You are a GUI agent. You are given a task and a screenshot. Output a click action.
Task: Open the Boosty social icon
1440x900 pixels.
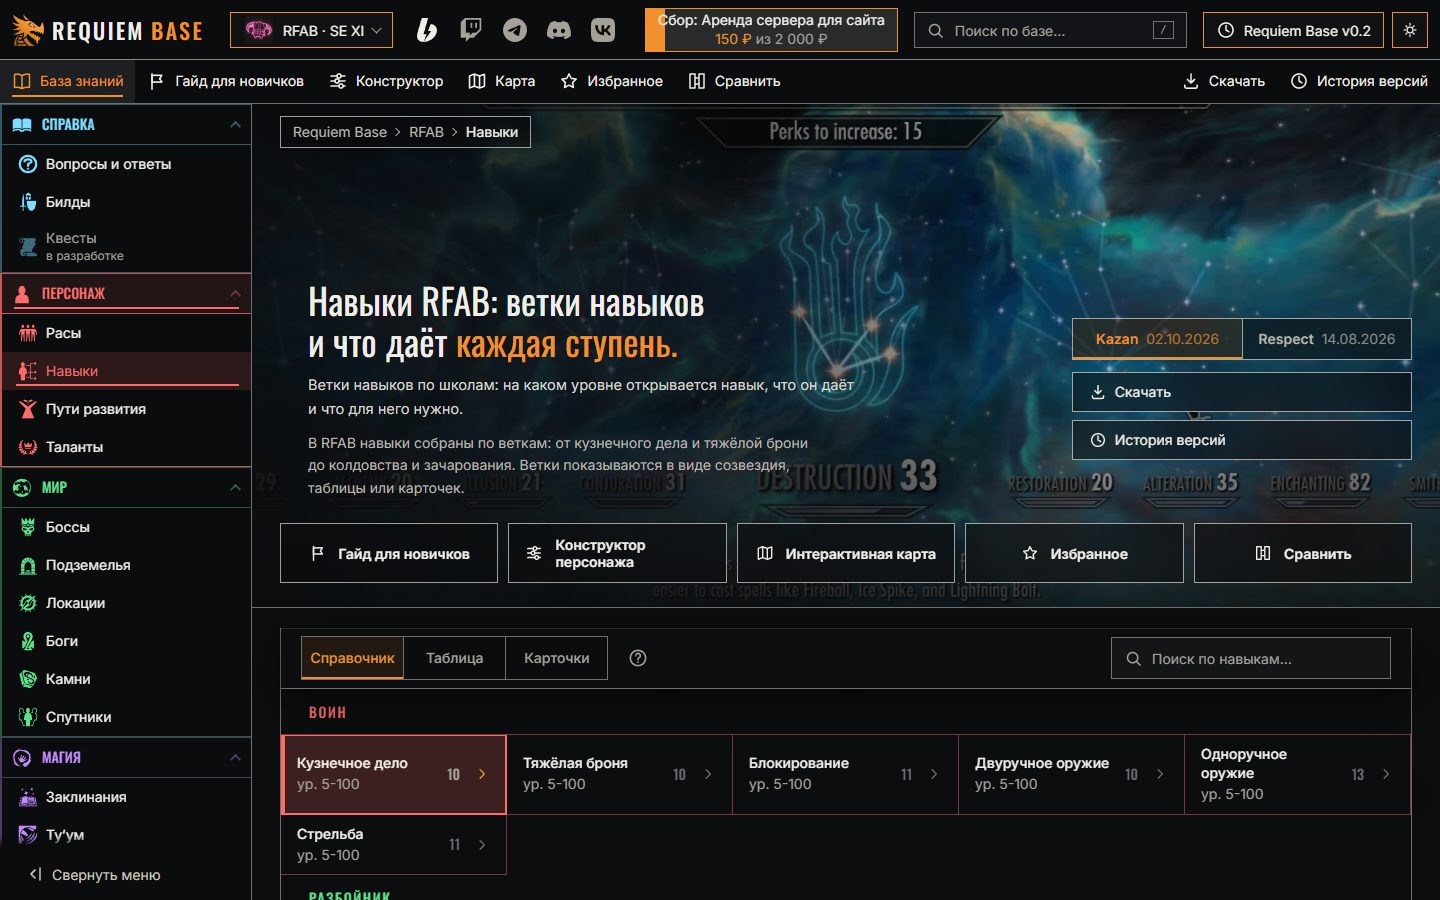tap(427, 30)
